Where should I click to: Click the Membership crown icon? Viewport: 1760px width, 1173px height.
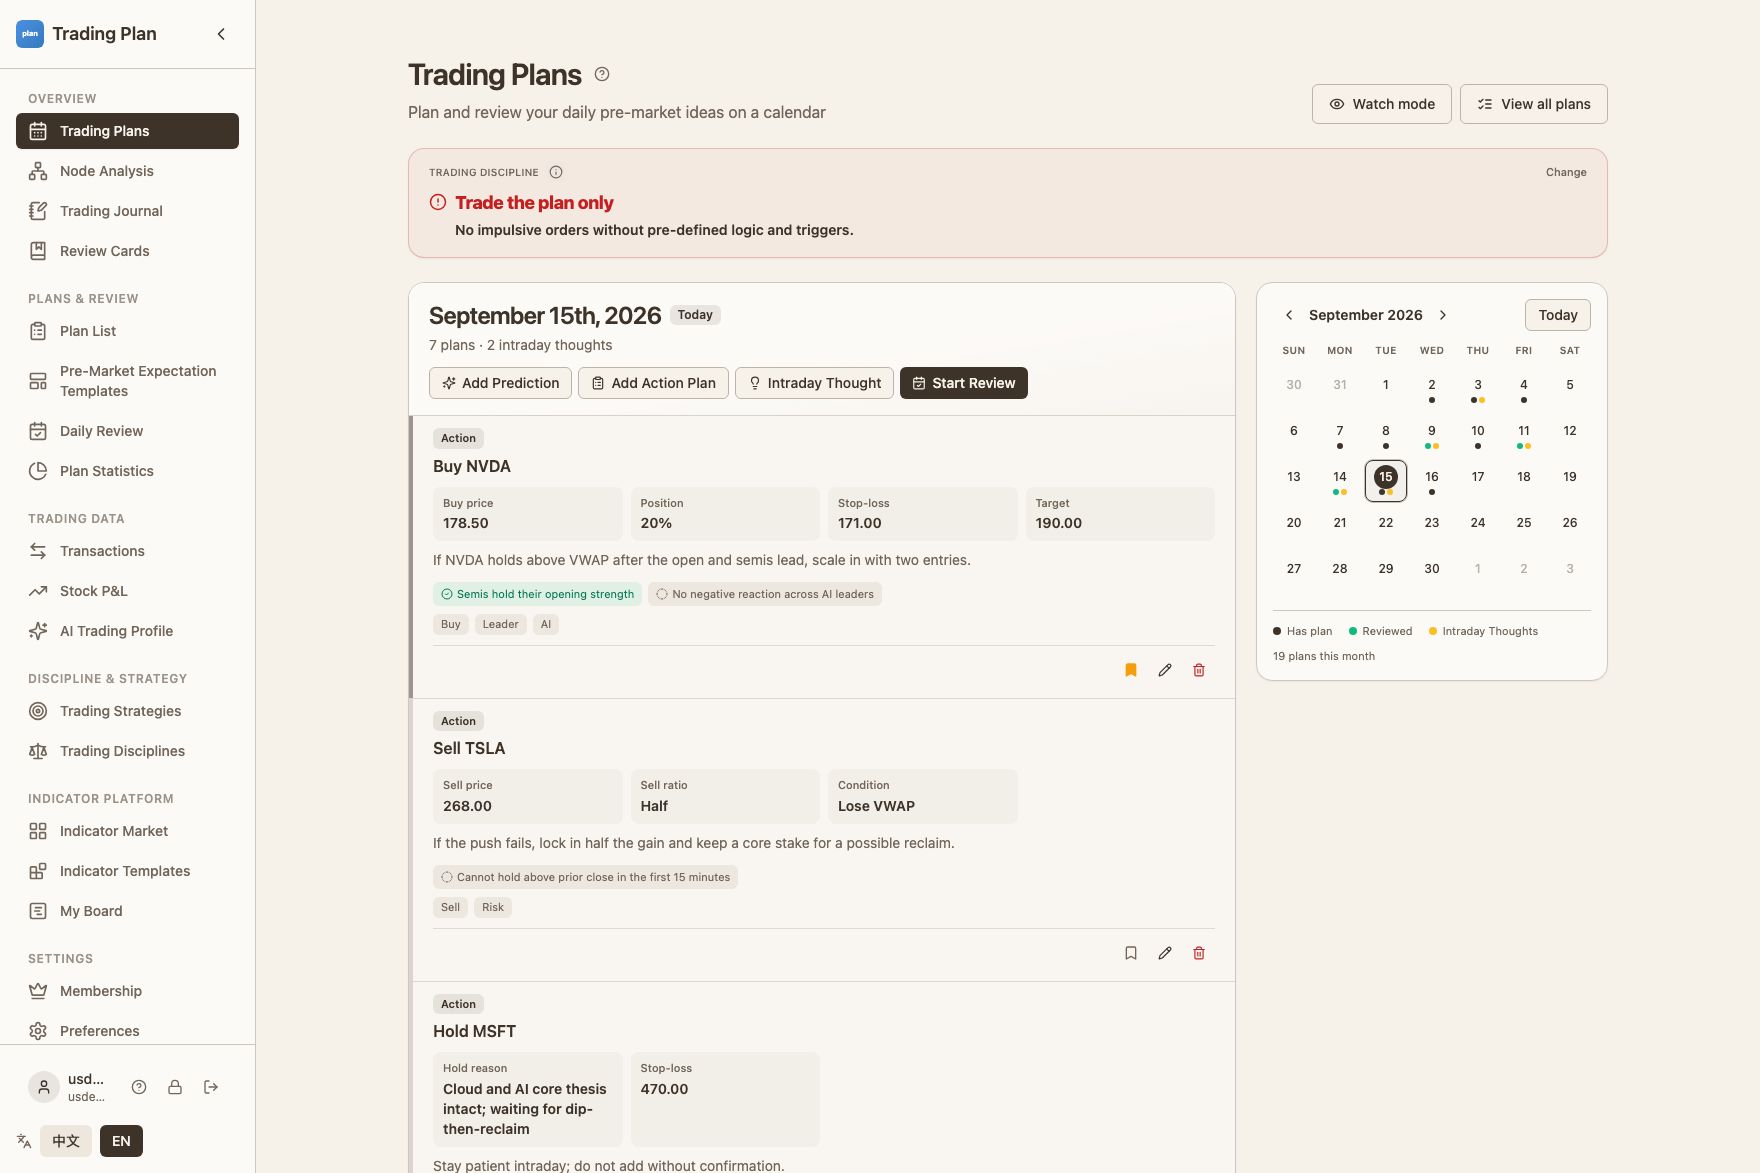tap(38, 991)
